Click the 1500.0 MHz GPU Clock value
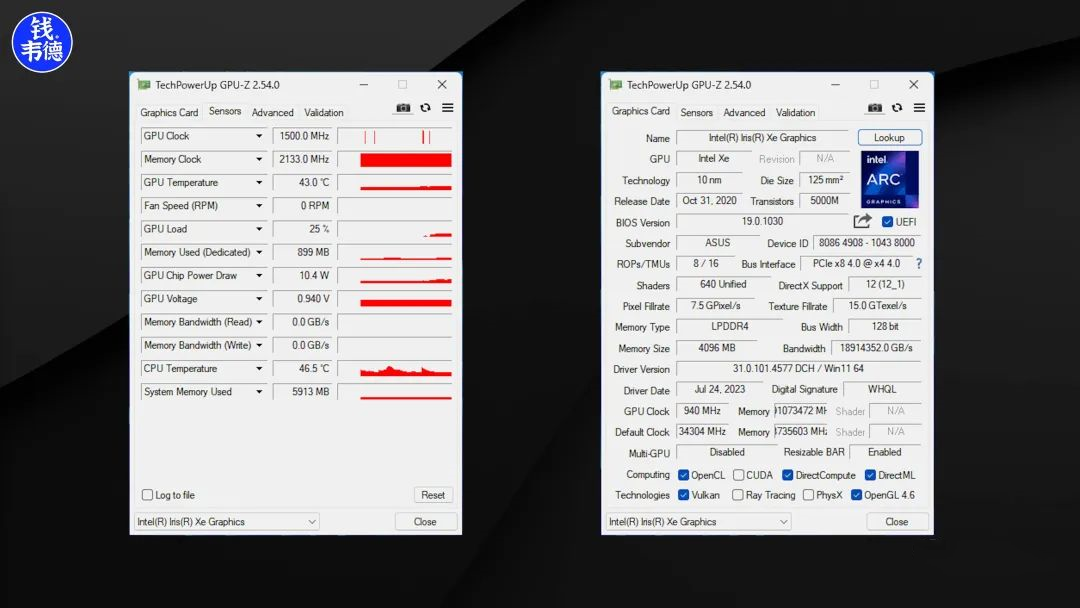This screenshot has width=1080, height=608. coord(303,136)
